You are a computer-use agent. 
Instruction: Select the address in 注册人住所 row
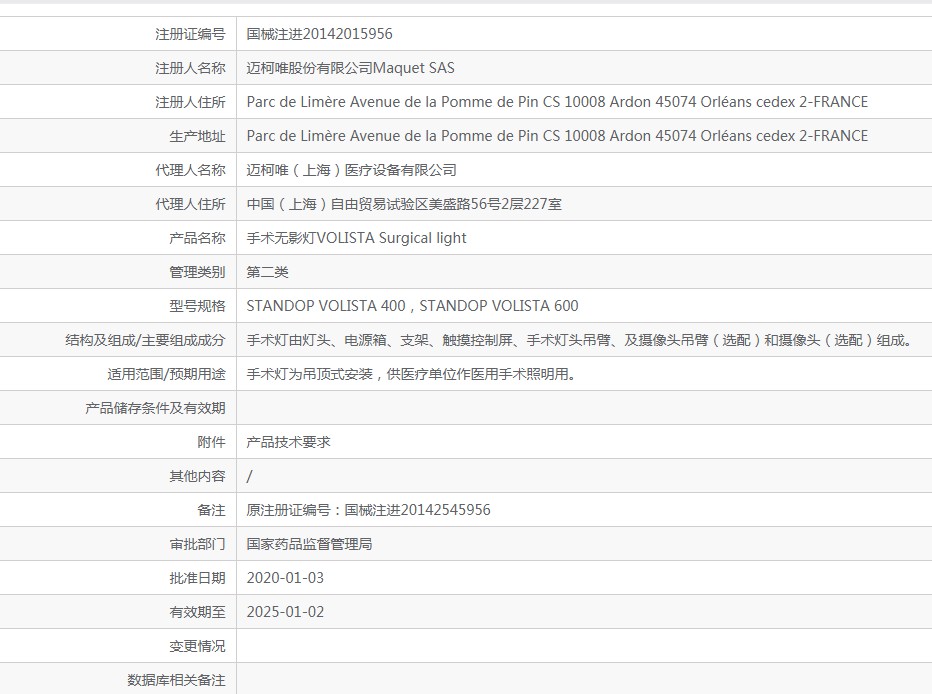tap(557, 102)
